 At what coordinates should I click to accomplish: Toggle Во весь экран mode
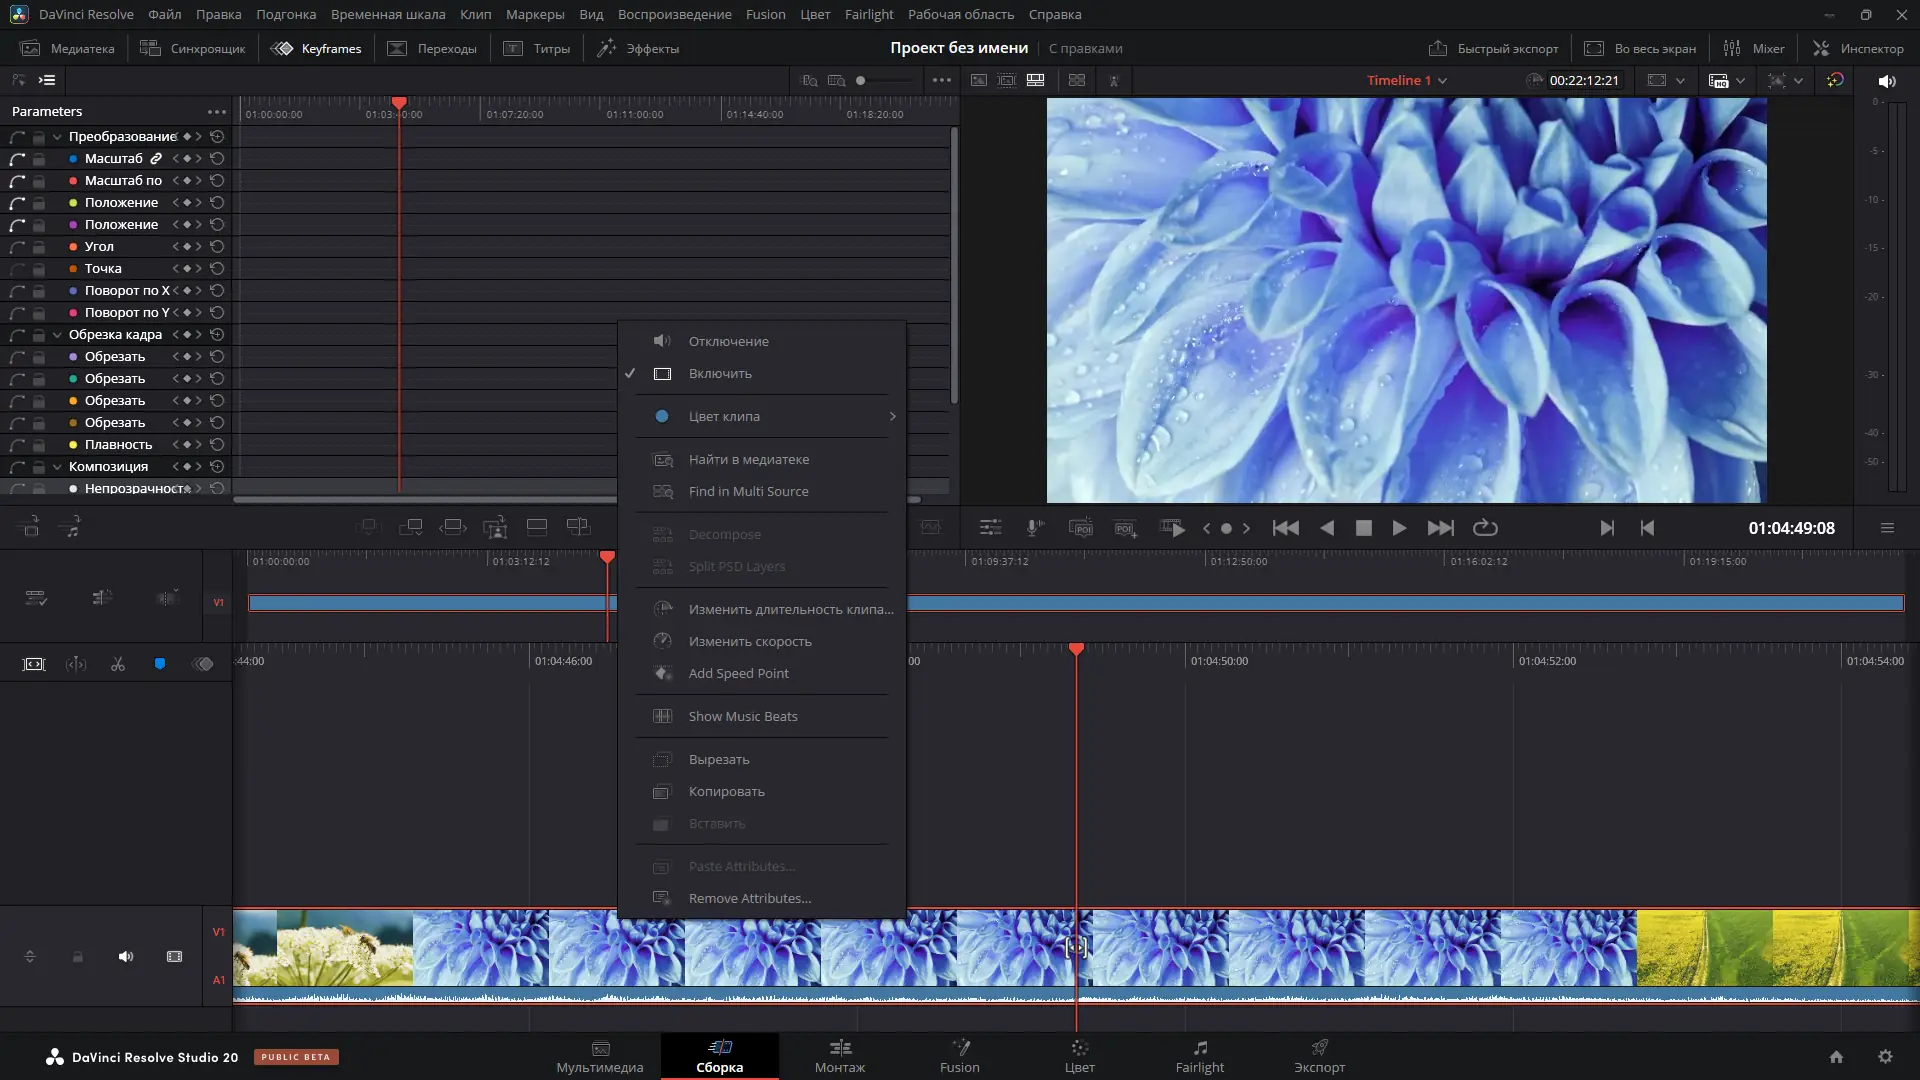tap(1639, 48)
